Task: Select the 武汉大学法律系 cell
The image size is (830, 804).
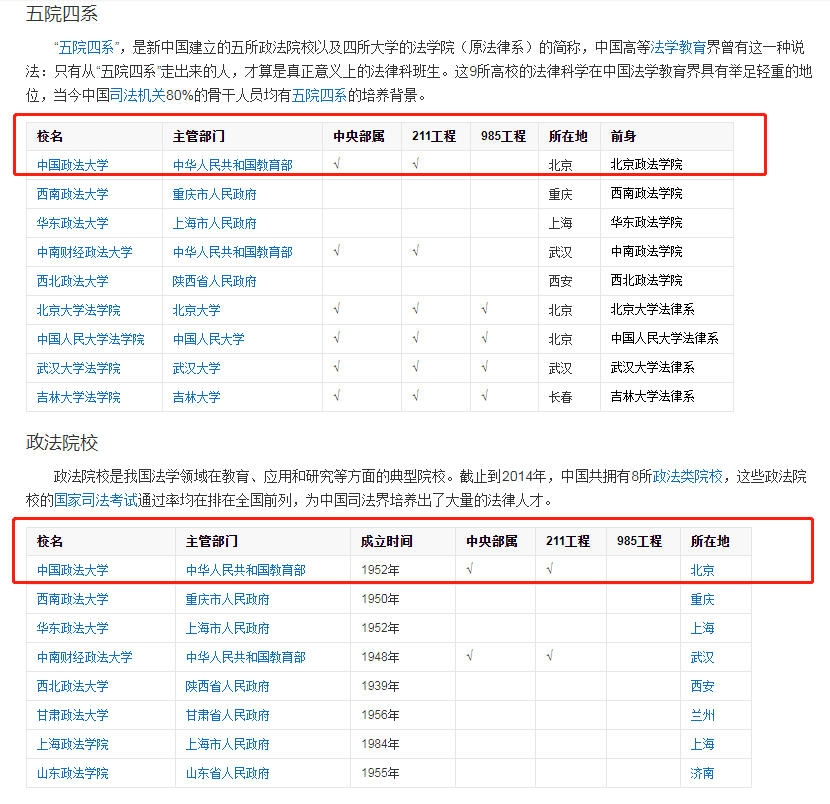Action: click(x=667, y=368)
